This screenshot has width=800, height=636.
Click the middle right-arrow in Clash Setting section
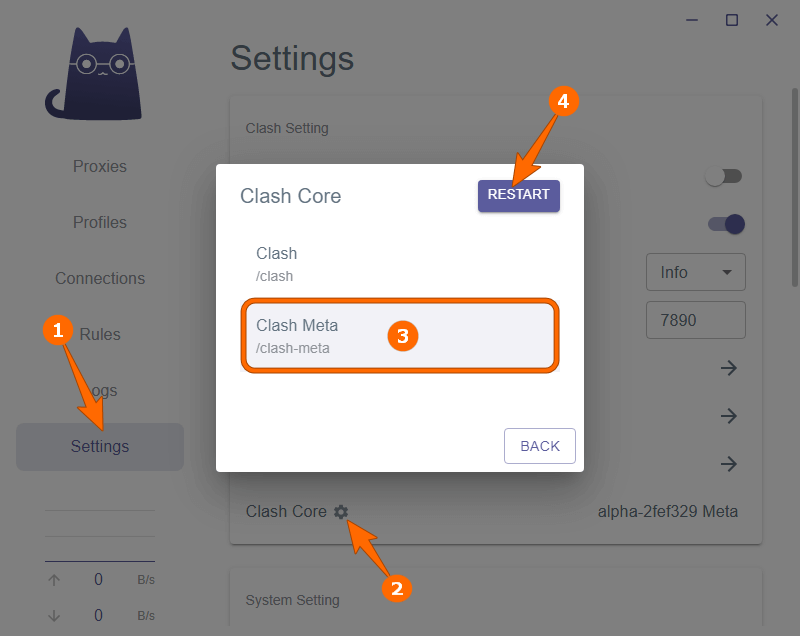coord(729,416)
